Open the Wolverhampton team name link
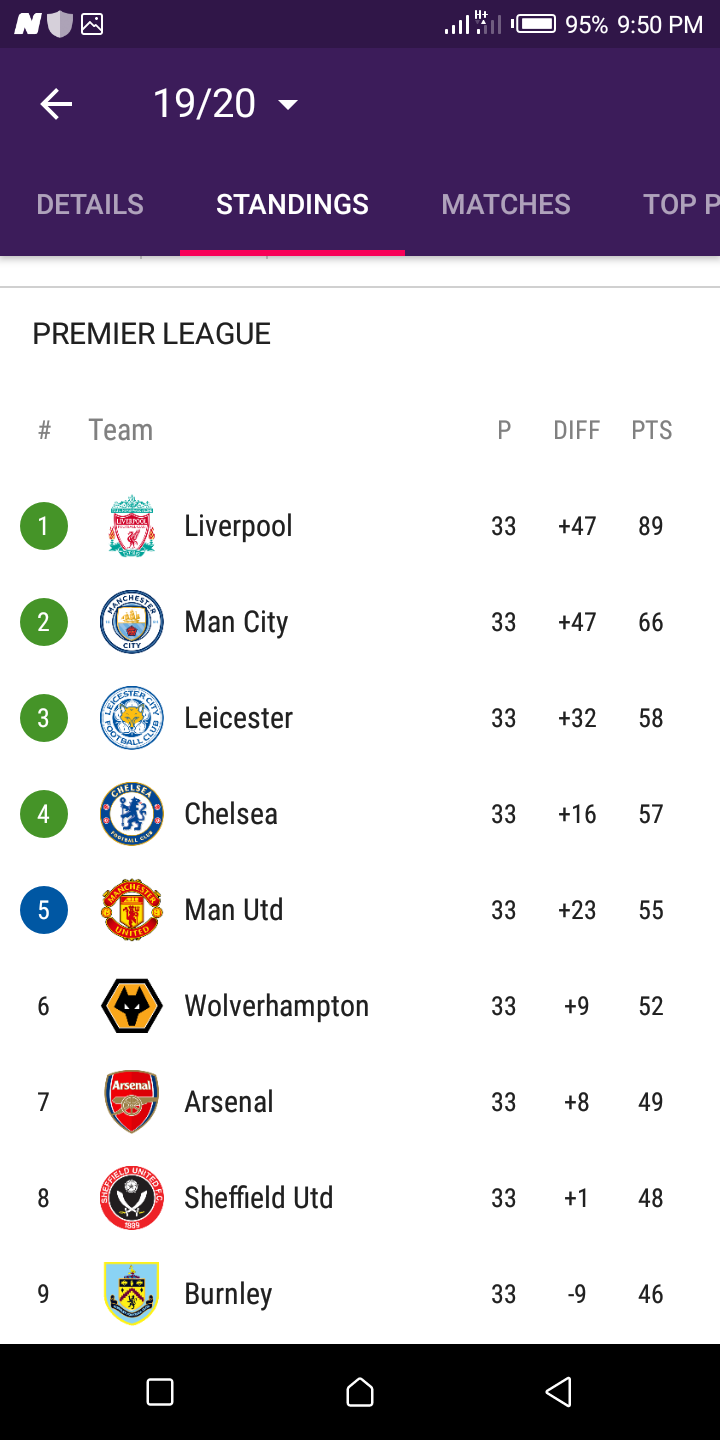This screenshot has height=1440, width=720. pyautogui.click(x=276, y=1006)
